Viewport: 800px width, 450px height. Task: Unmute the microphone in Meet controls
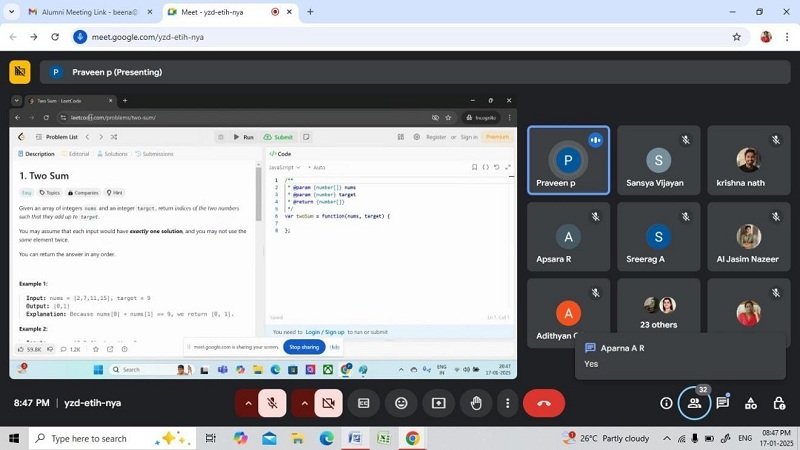272,403
